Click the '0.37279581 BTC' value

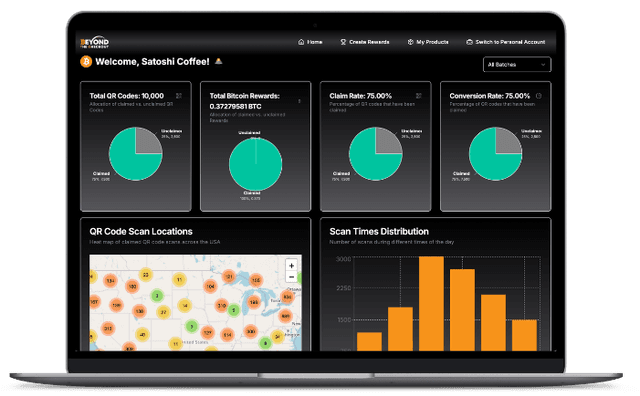point(236,107)
